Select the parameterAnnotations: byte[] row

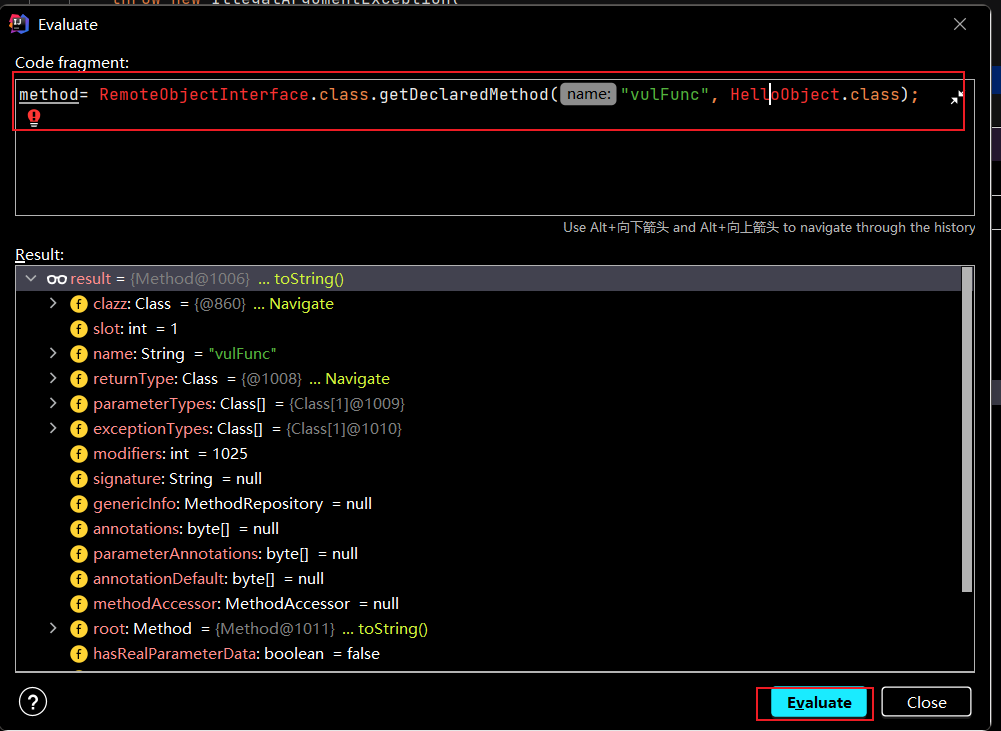[488, 554]
